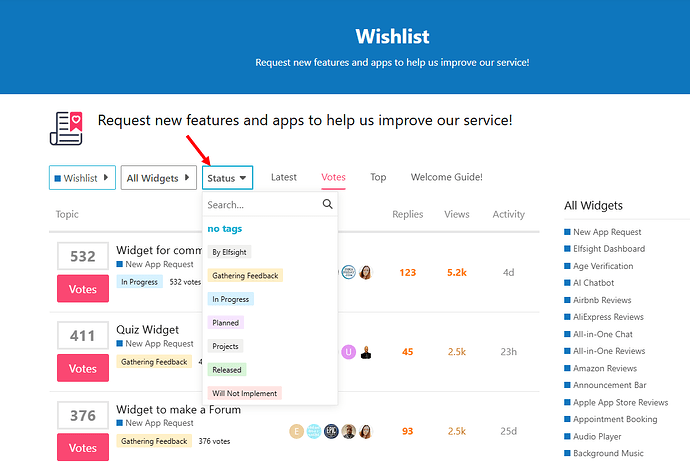The width and height of the screenshot is (690, 462).
Task: Open the Wishlist category dropdown
Action: click(82, 178)
